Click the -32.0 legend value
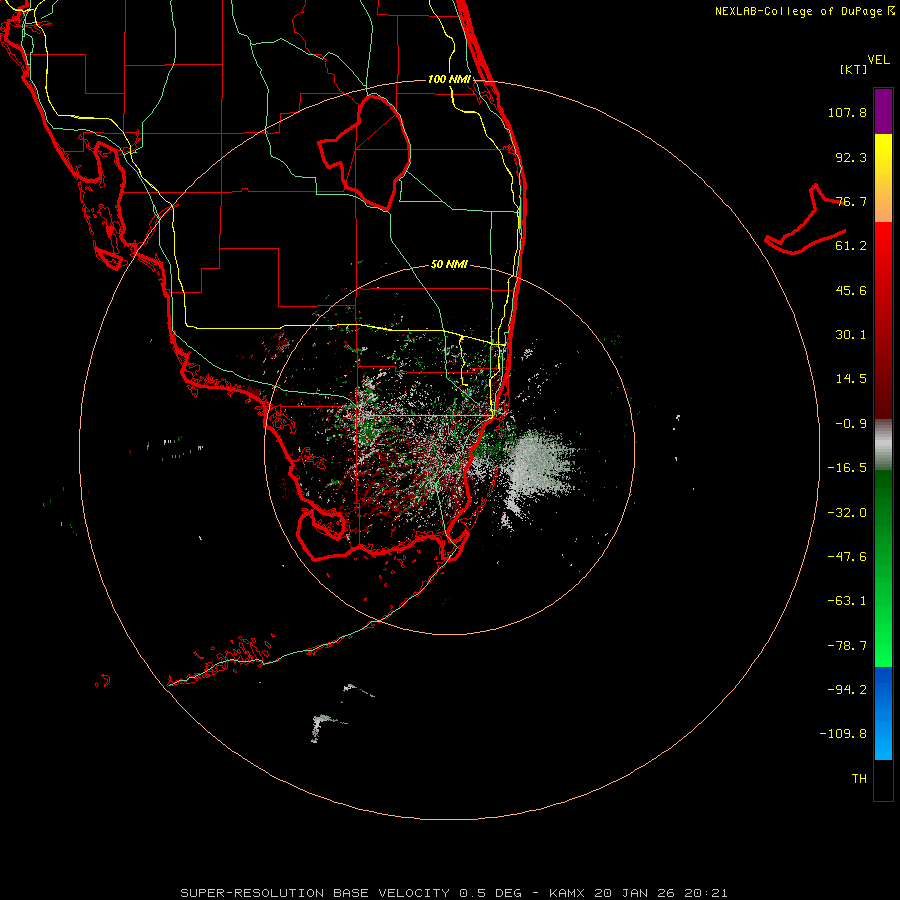 pos(847,513)
